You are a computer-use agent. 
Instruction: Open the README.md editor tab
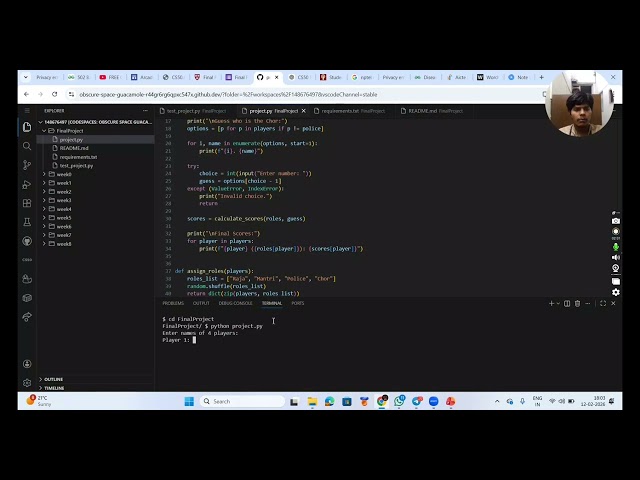[x=432, y=111]
